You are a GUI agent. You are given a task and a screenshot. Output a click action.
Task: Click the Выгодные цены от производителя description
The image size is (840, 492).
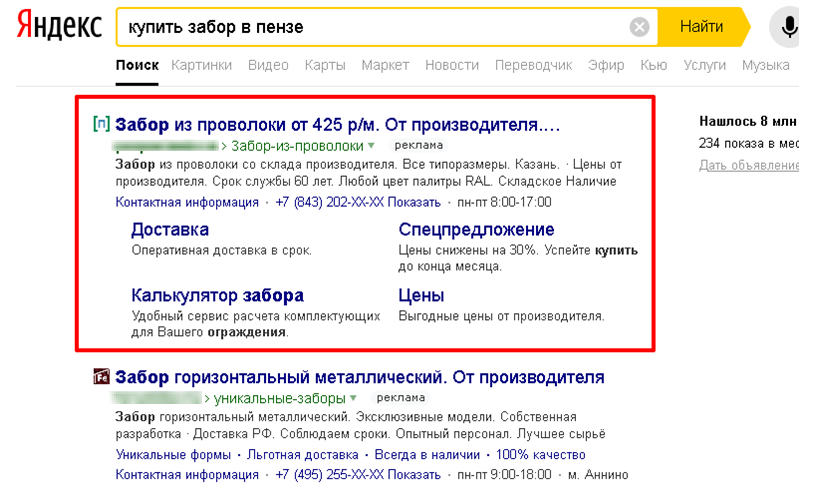(501, 316)
